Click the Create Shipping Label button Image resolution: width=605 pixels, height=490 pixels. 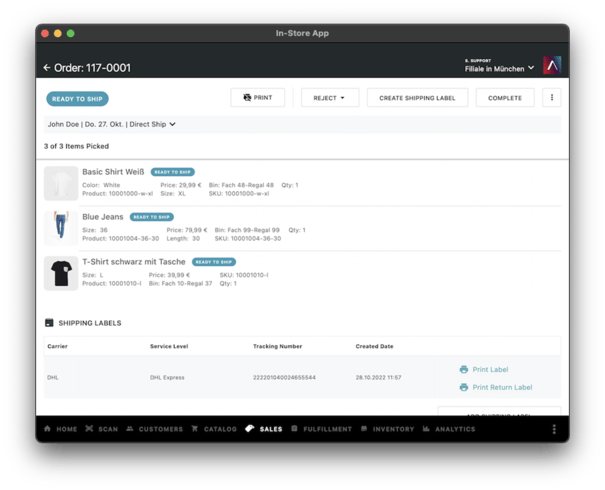(x=417, y=98)
